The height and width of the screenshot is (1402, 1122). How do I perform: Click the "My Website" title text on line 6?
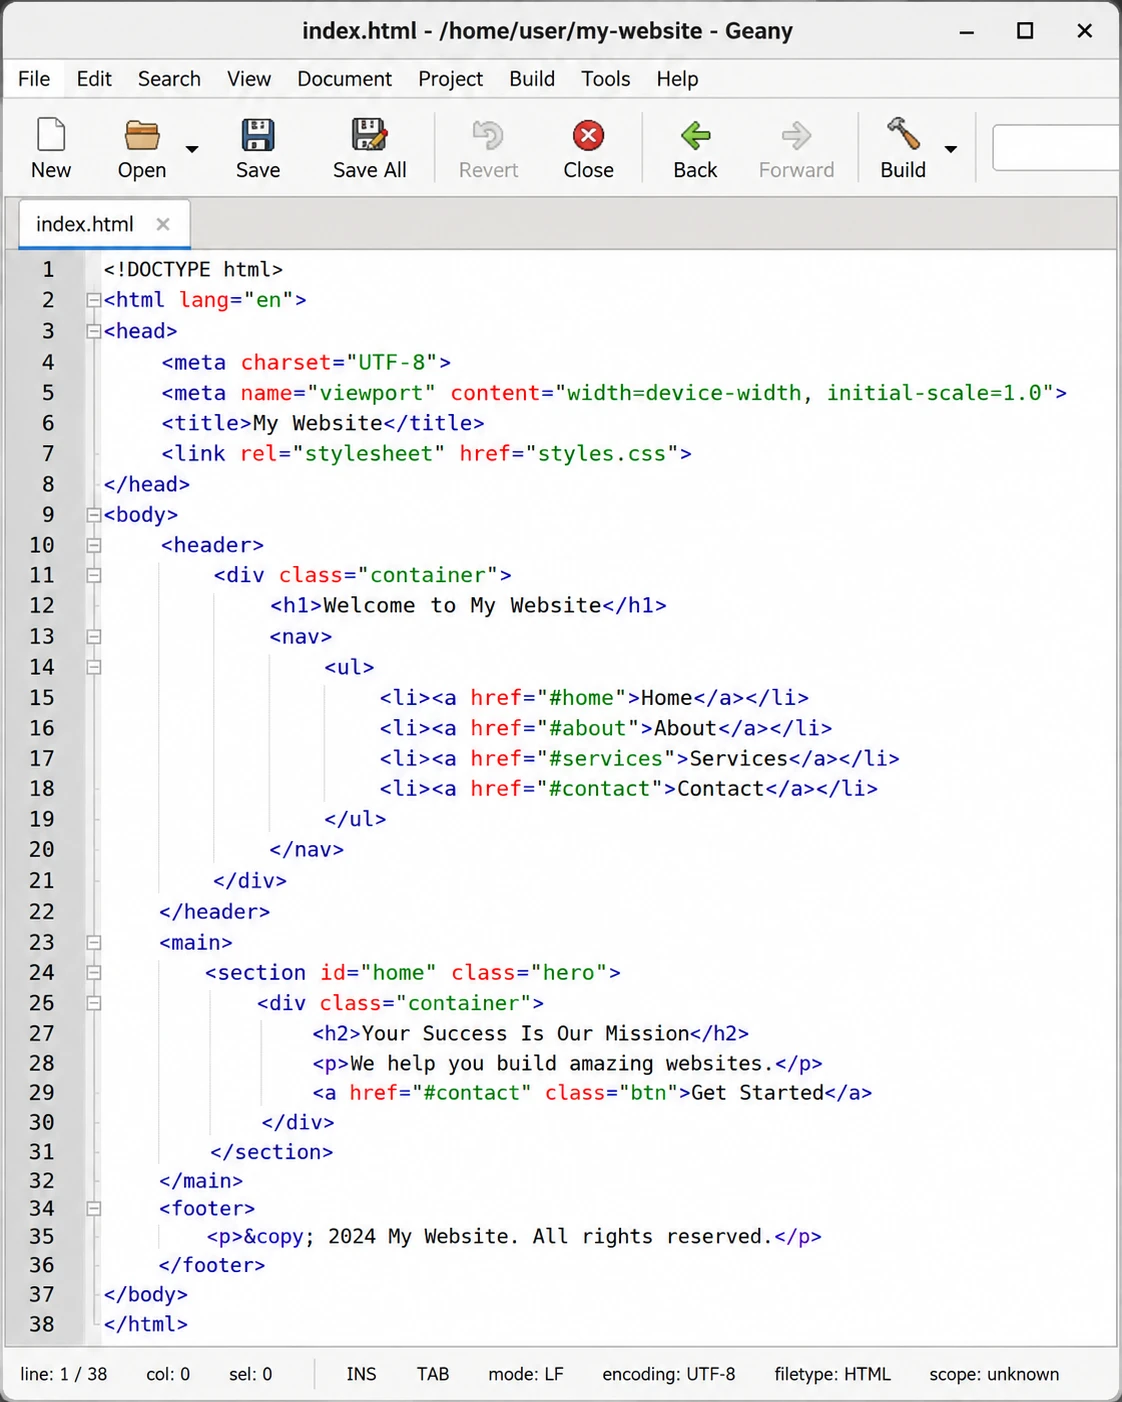[x=317, y=423]
